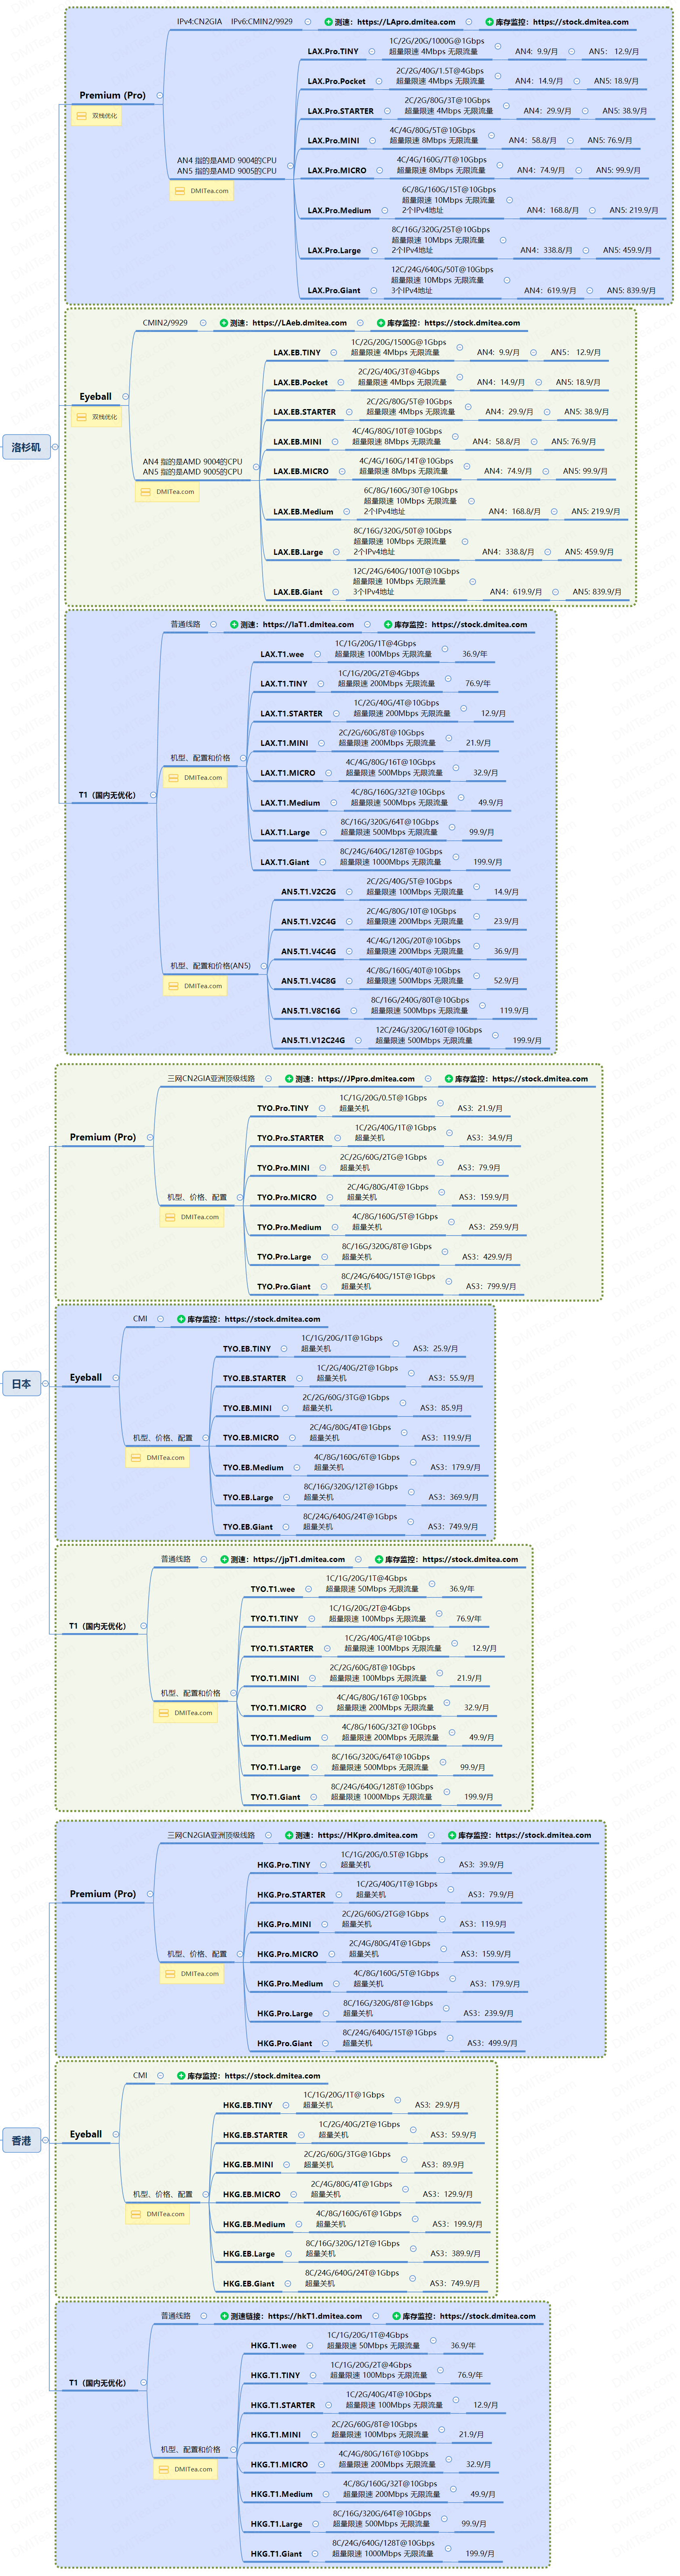Select the TYO.EB.TINY node
This screenshot has height=2576, width=680.
click(x=247, y=1349)
